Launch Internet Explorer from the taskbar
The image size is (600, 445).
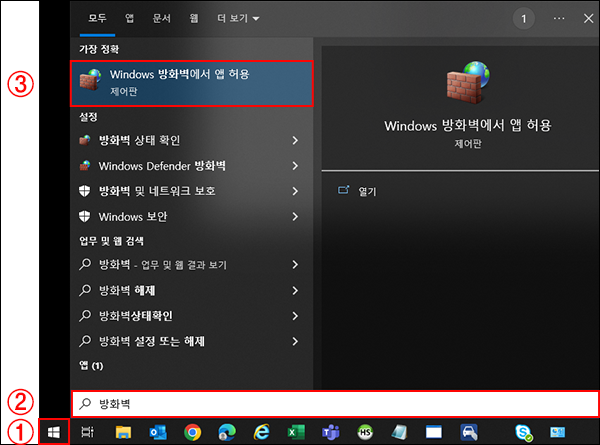point(261,432)
